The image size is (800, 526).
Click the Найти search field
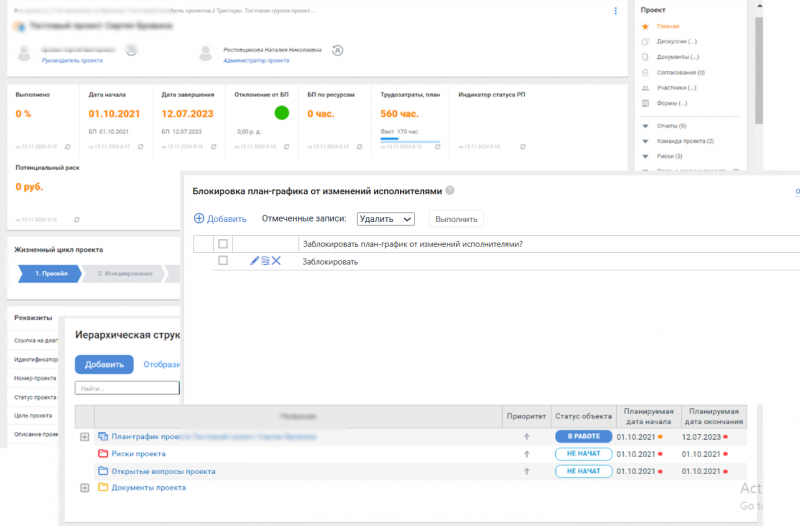pos(127,388)
